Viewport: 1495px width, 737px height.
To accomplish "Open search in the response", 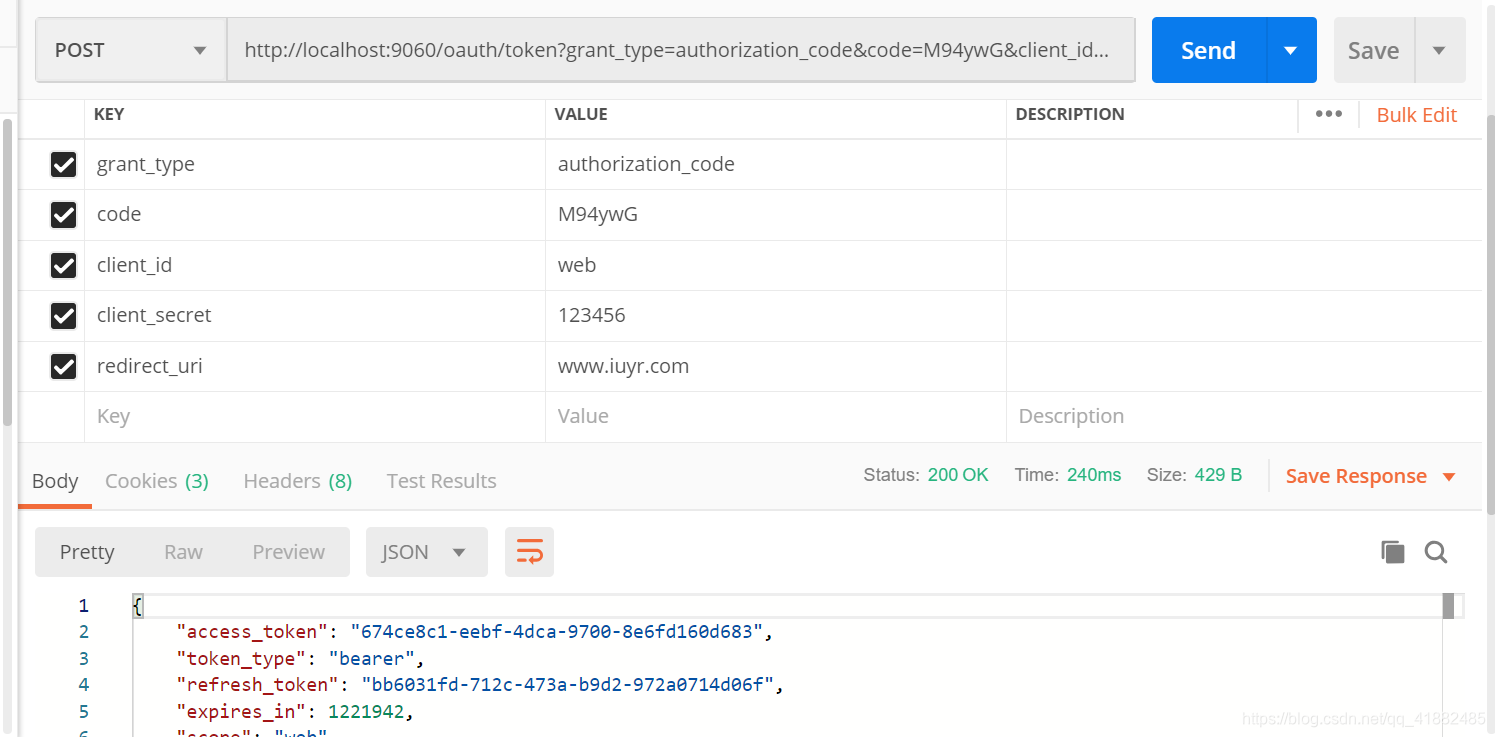I will 1436,552.
